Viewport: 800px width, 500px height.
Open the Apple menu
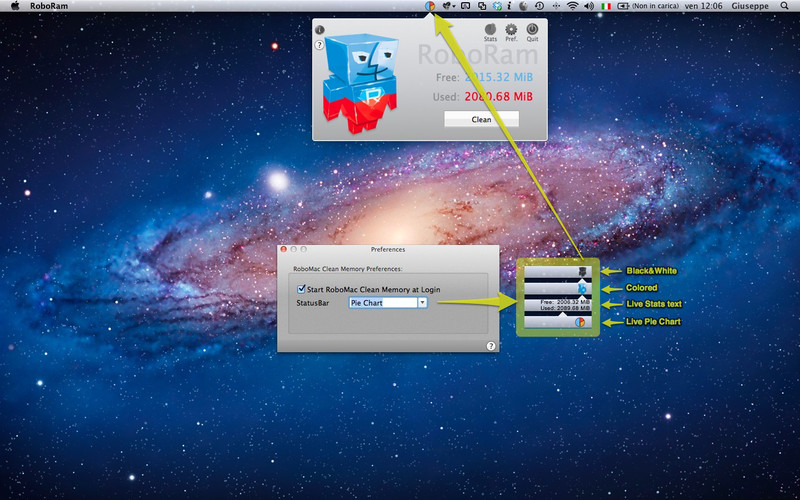15,6
